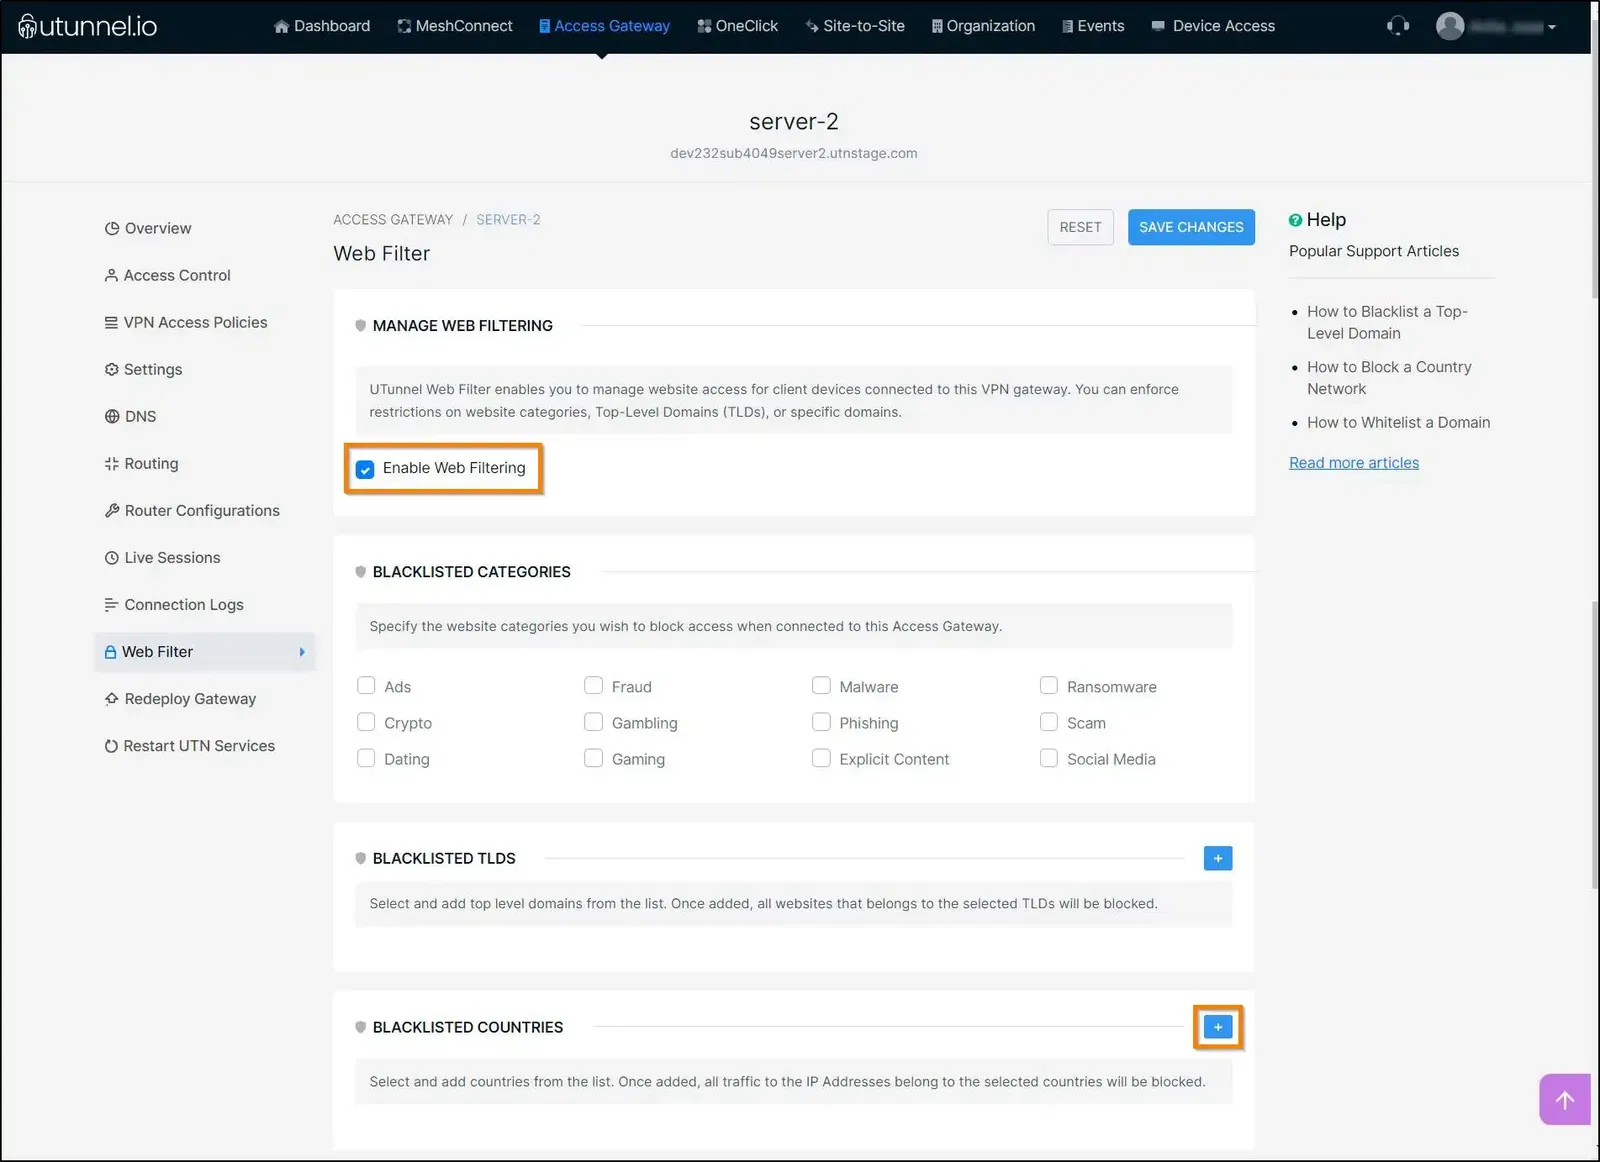Click the Overview sidebar icon
This screenshot has height=1162, width=1600.
112,228
